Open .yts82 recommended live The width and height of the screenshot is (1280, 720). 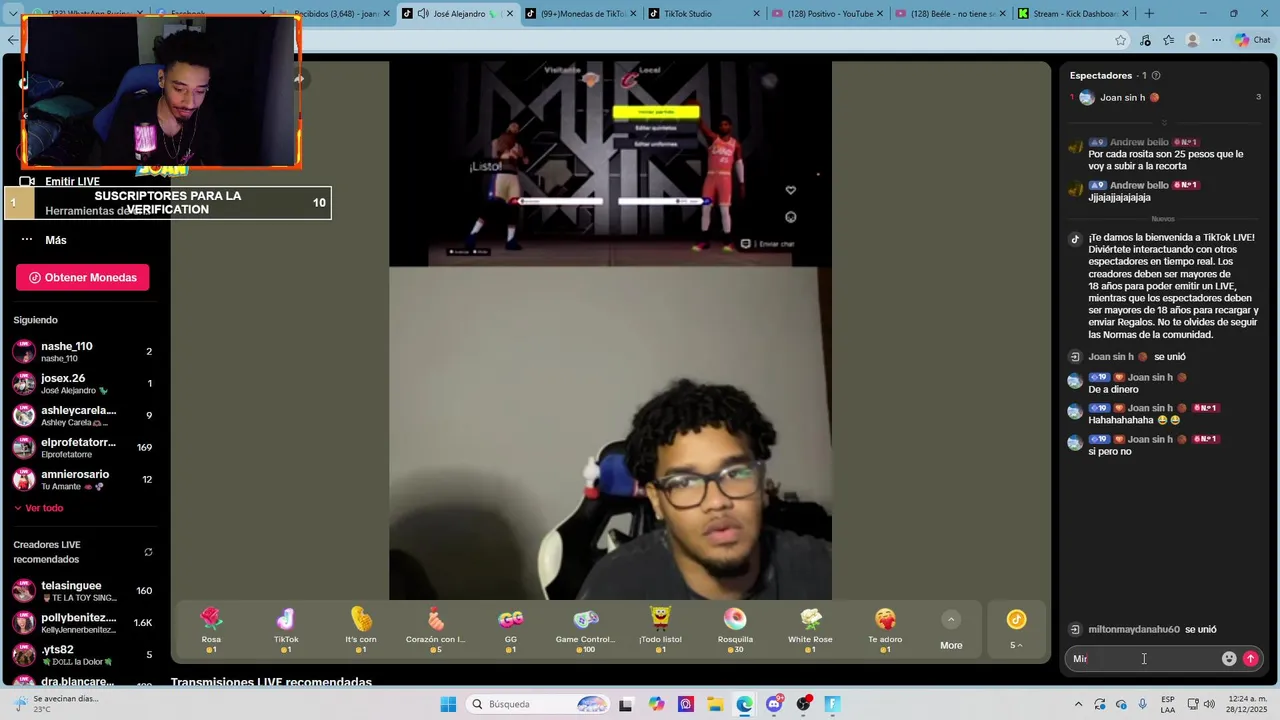coord(83,654)
